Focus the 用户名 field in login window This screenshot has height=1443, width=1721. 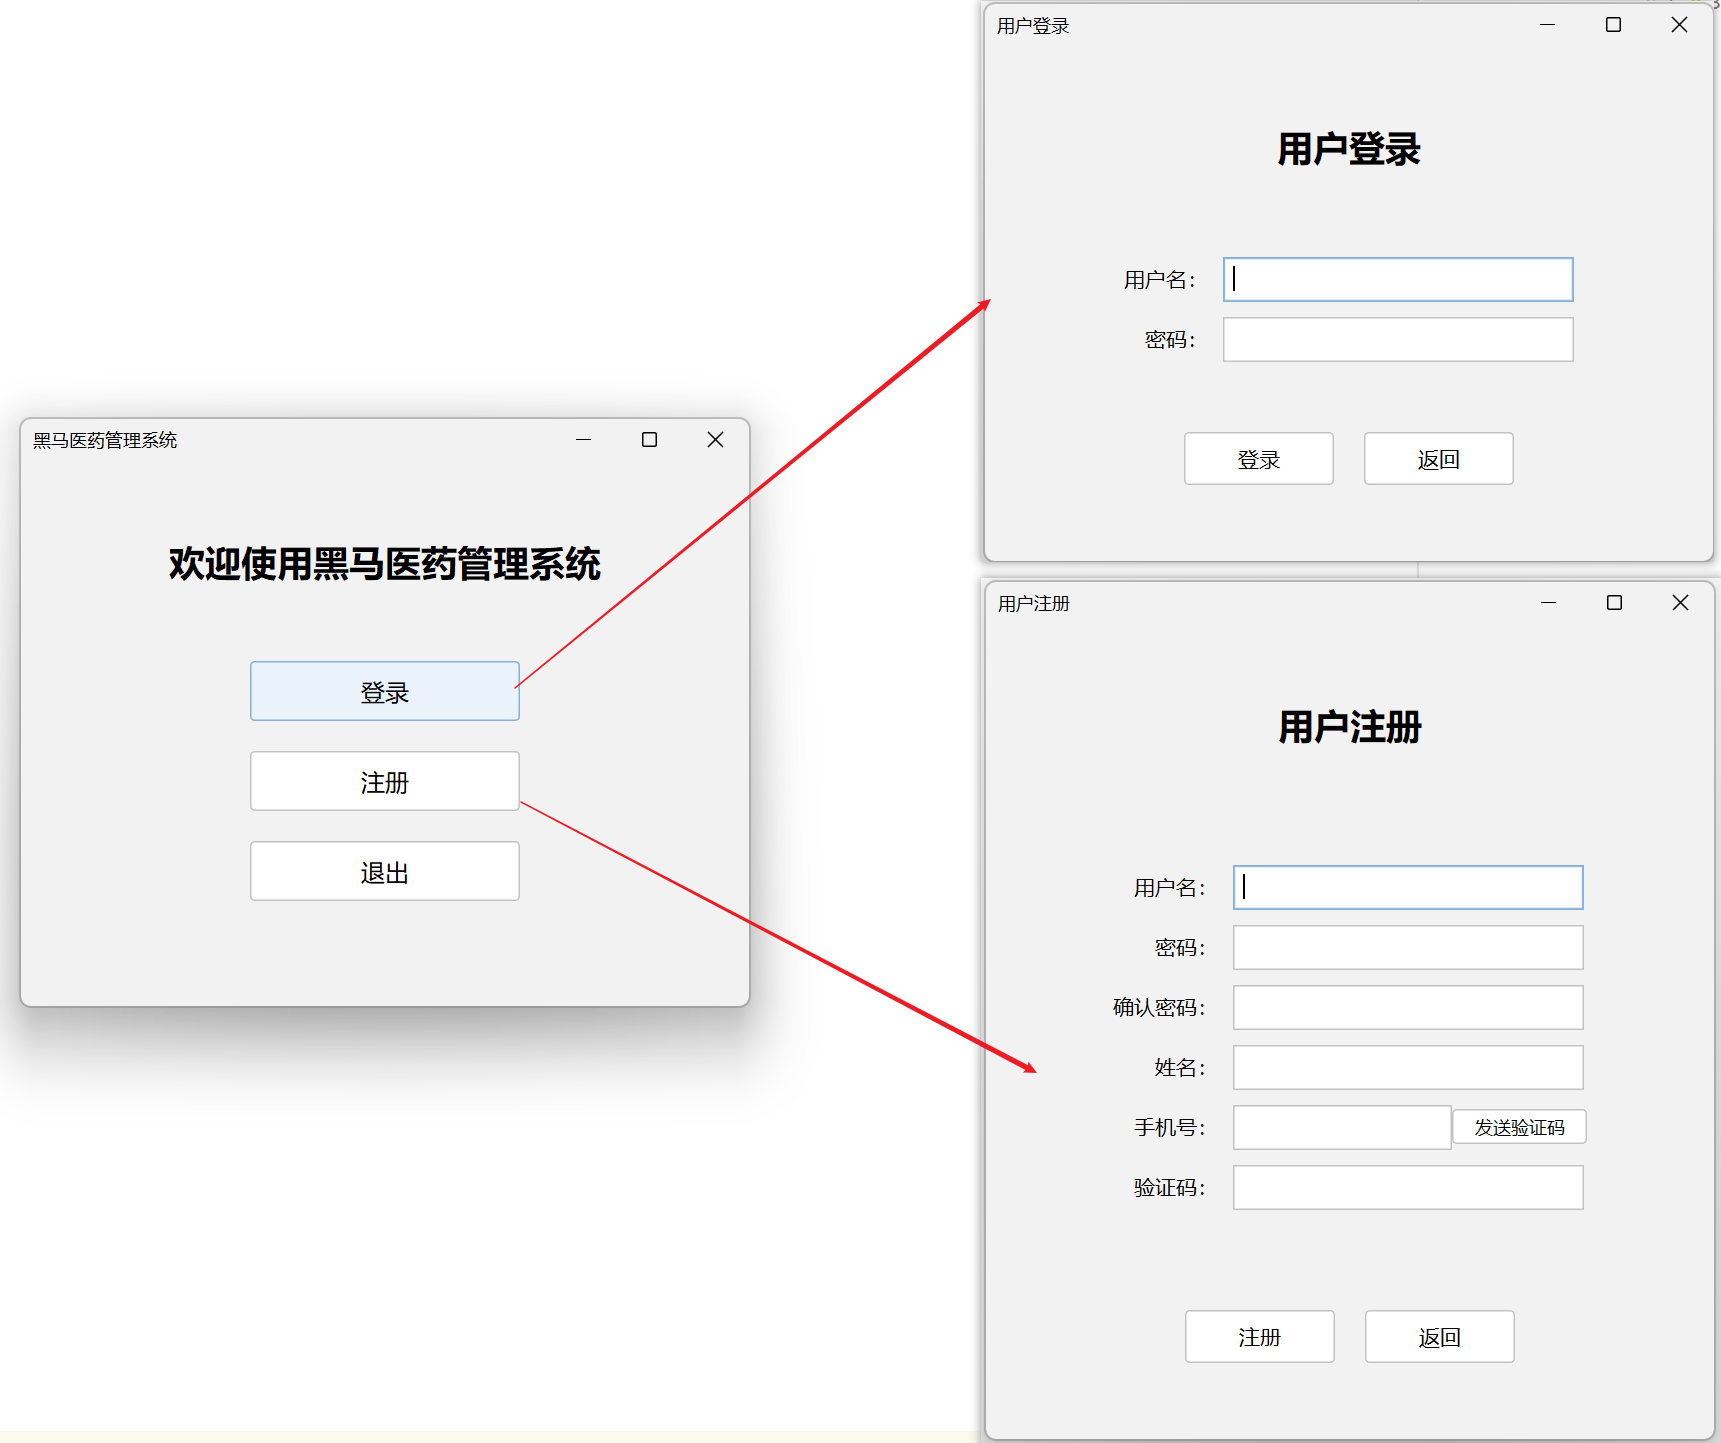point(1397,280)
